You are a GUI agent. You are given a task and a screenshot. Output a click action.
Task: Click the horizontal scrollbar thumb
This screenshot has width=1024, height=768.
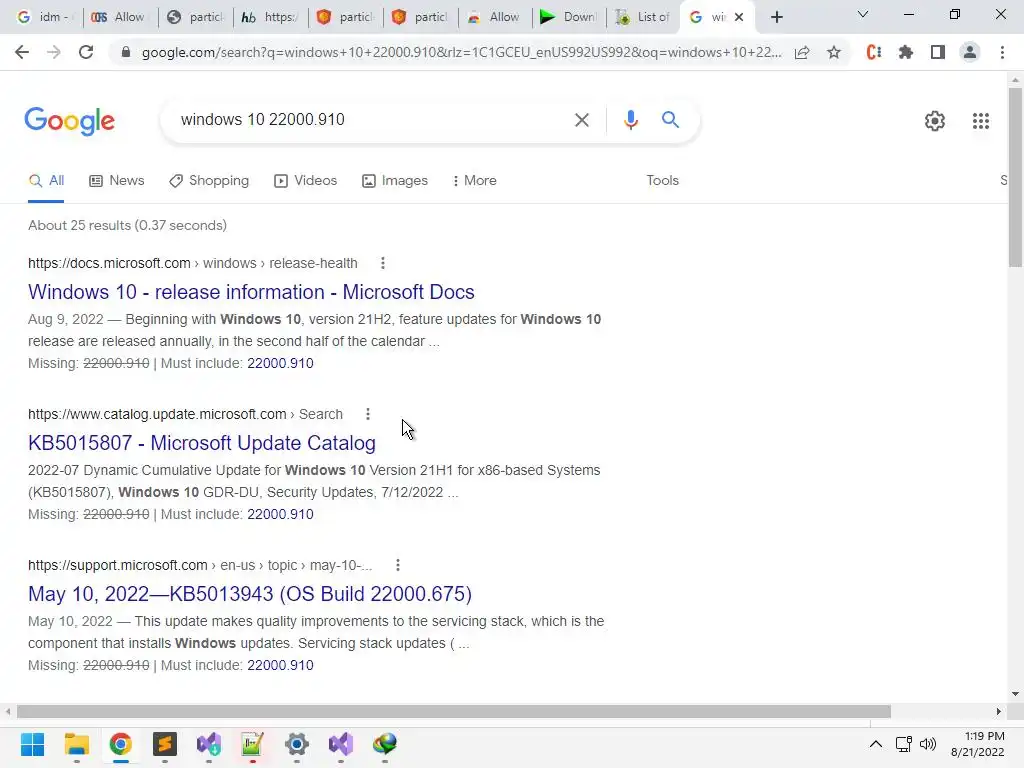pyautogui.click(x=453, y=711)
